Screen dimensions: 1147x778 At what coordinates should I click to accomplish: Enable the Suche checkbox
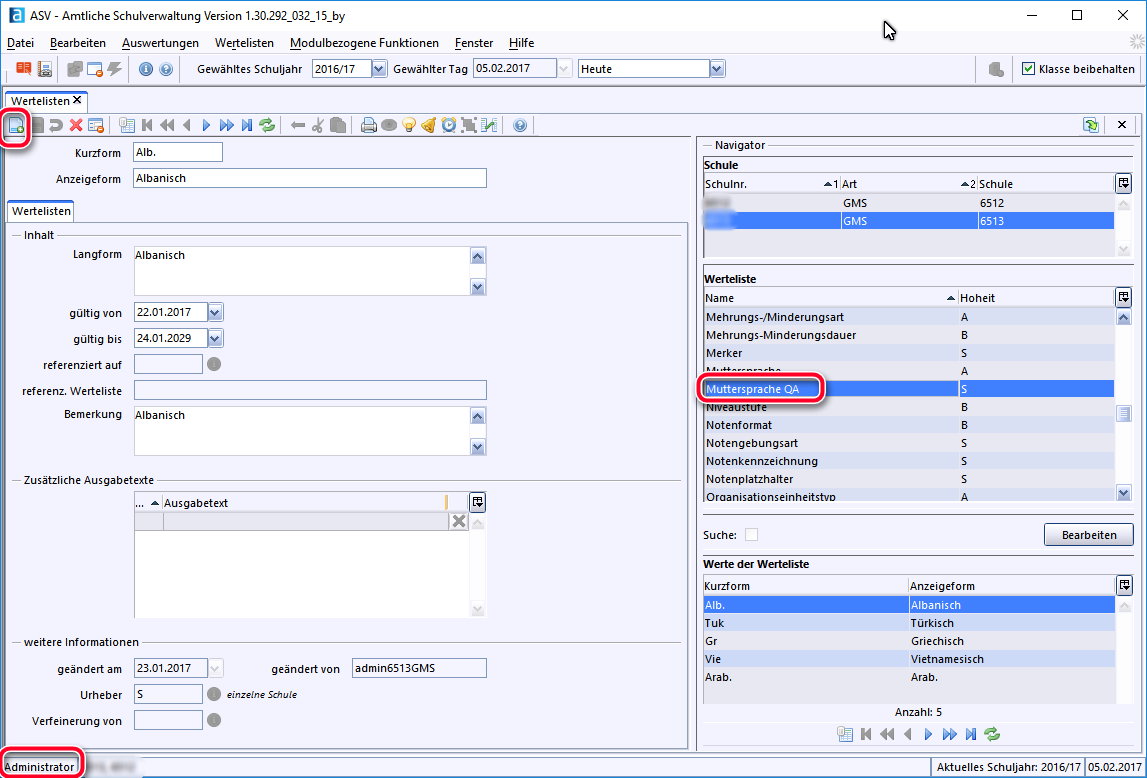(x=751, y=535)
